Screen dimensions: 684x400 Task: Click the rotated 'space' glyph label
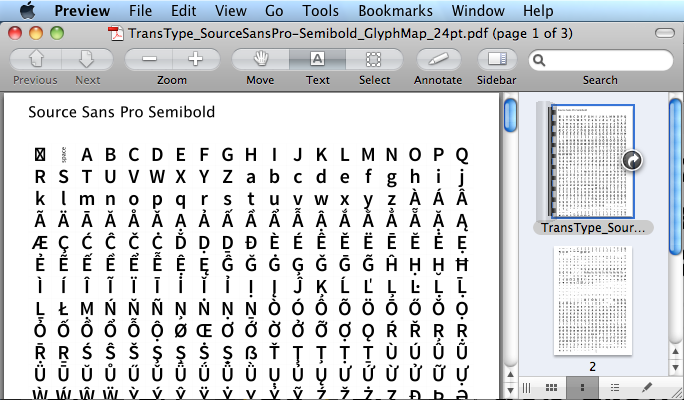click(64, 155)
